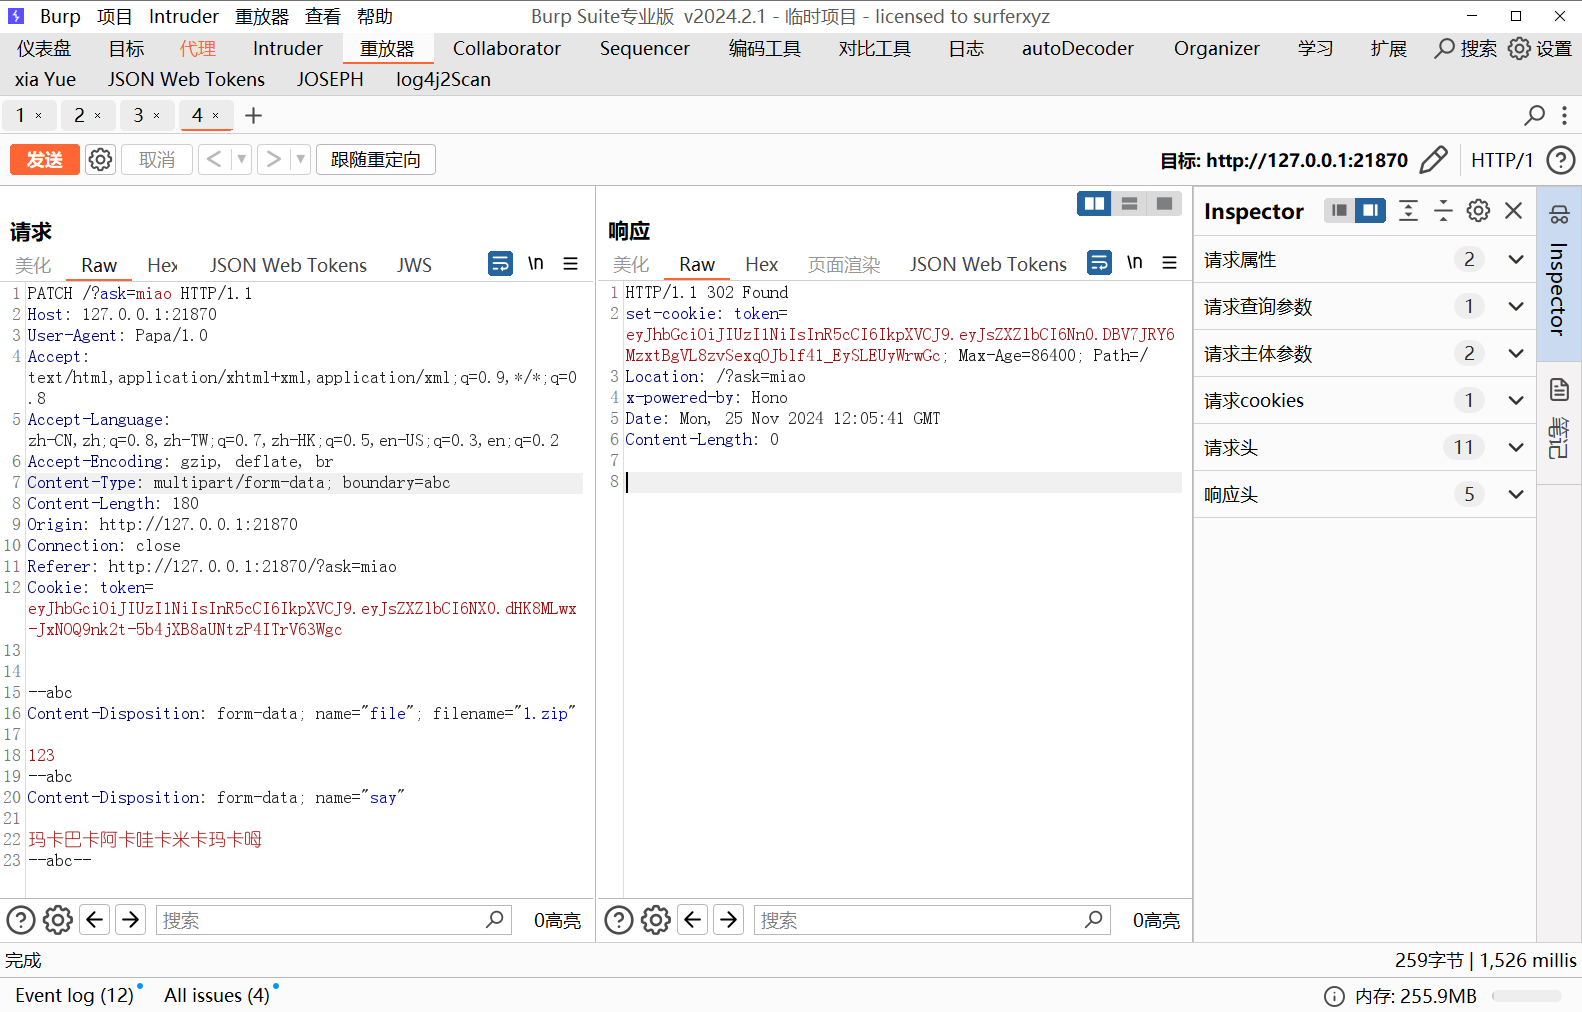Dock Inspector with right layout icon

1370,210
